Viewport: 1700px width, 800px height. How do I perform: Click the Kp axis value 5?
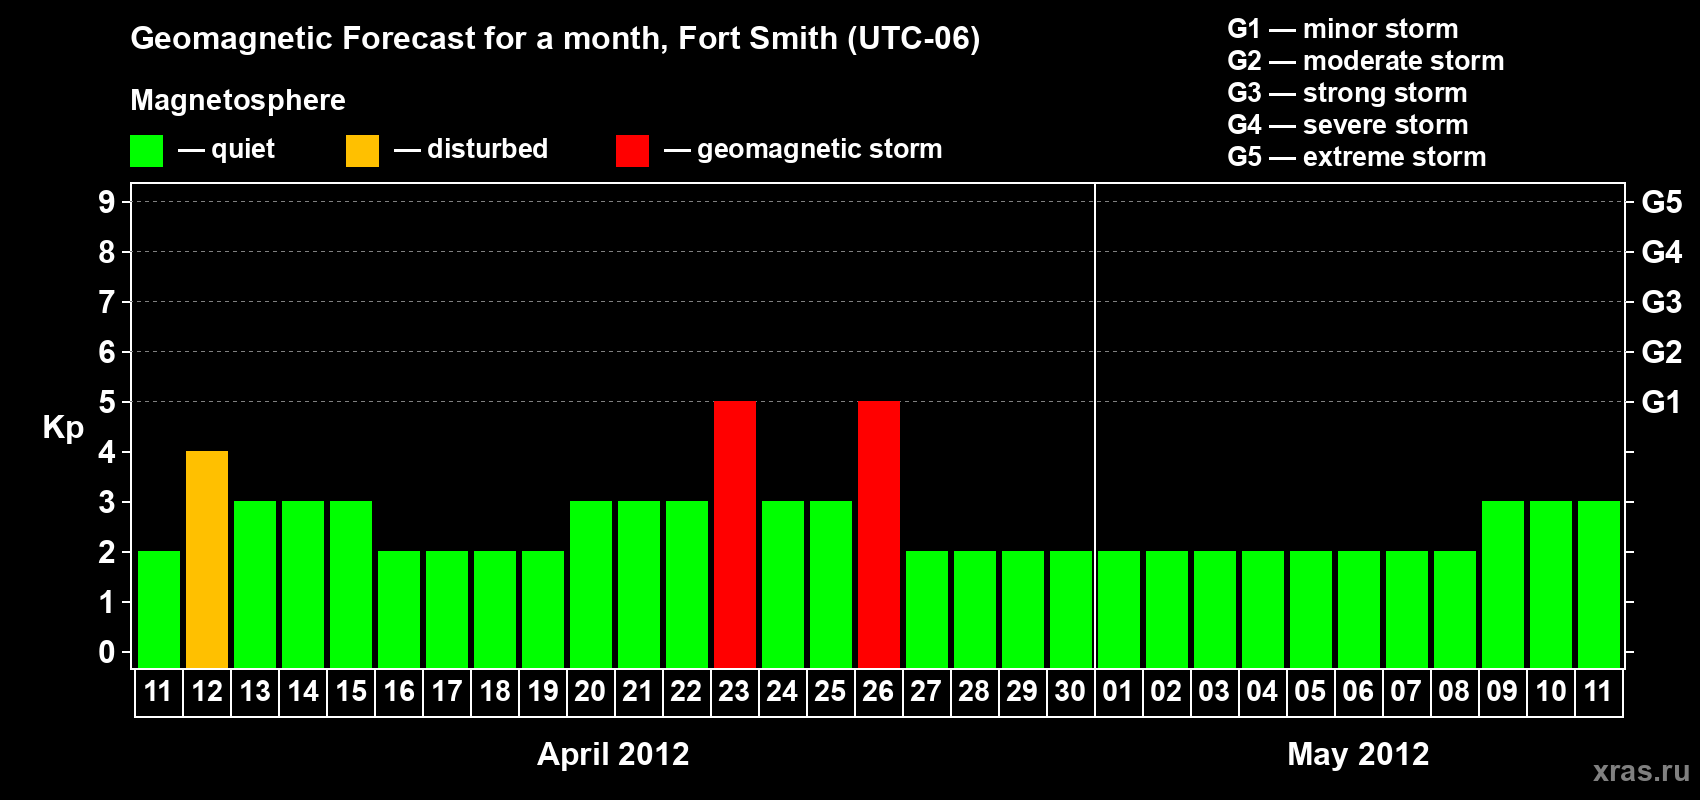pos(107,402)
